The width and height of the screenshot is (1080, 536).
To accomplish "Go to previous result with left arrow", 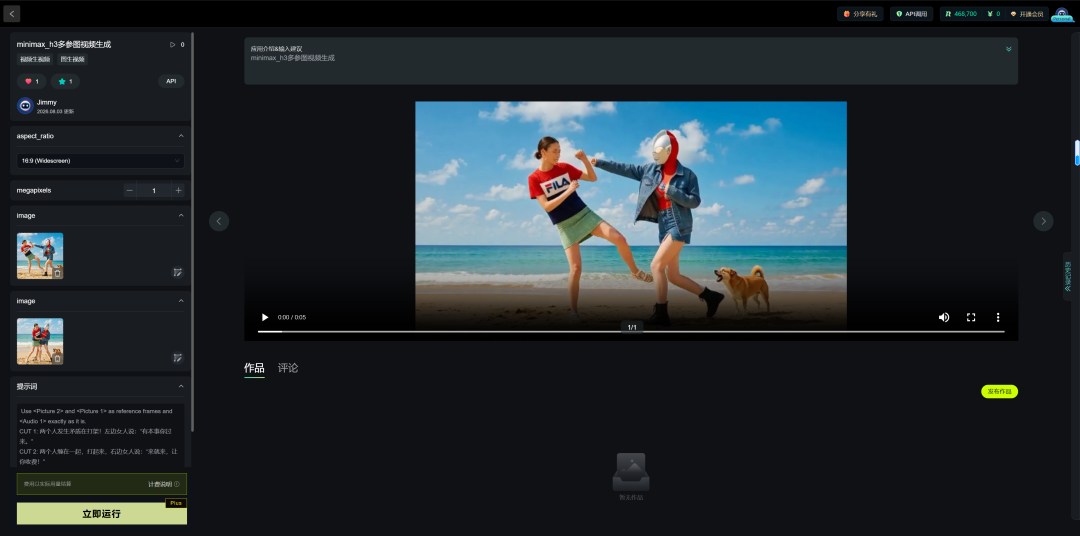I will click(219, 221).
